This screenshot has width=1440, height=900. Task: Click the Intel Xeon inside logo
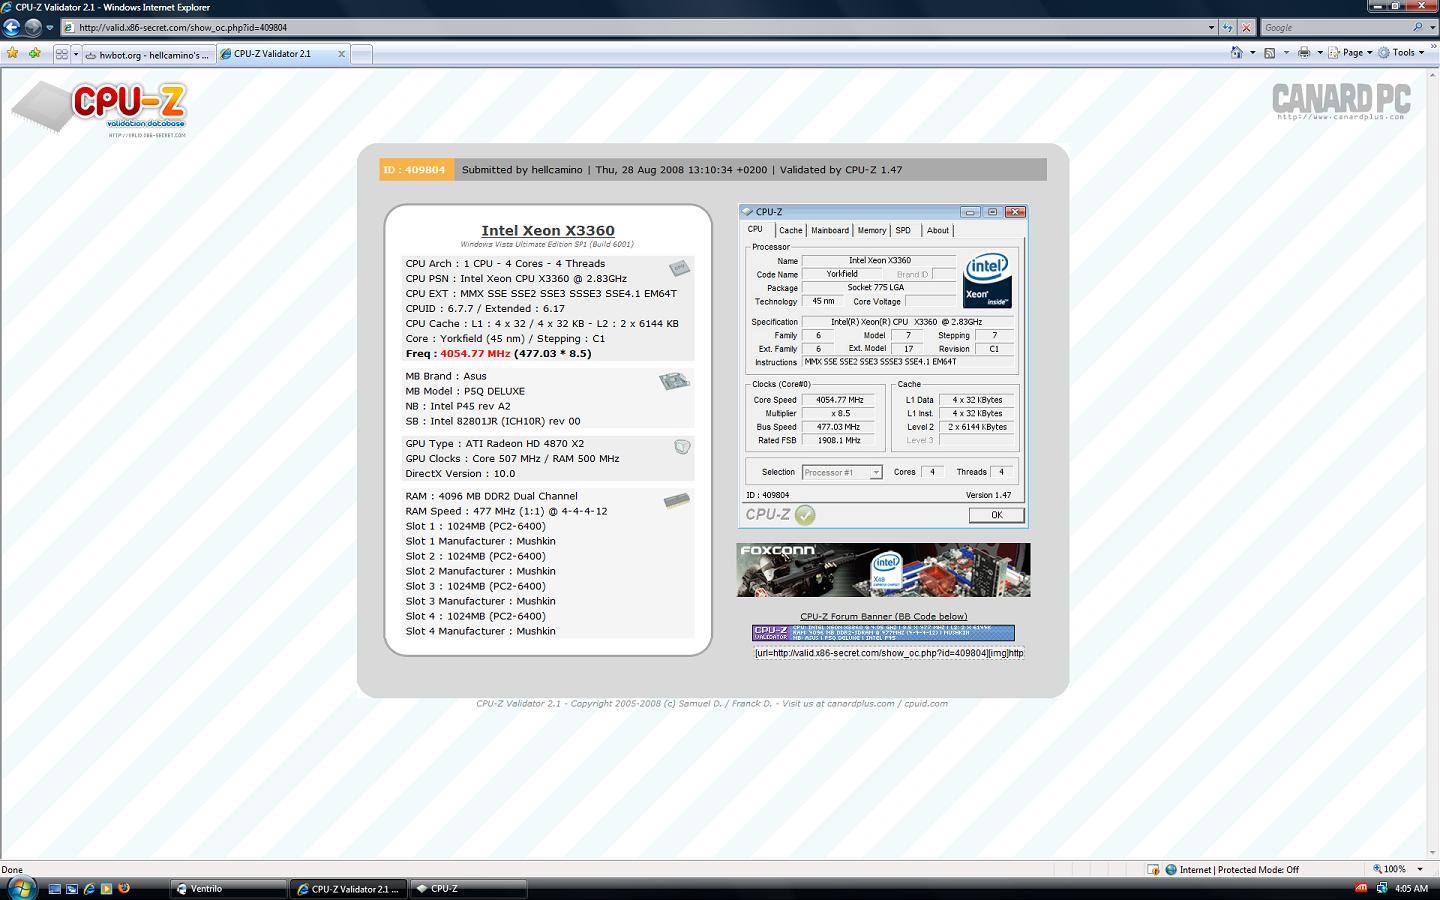pos(987,279)
